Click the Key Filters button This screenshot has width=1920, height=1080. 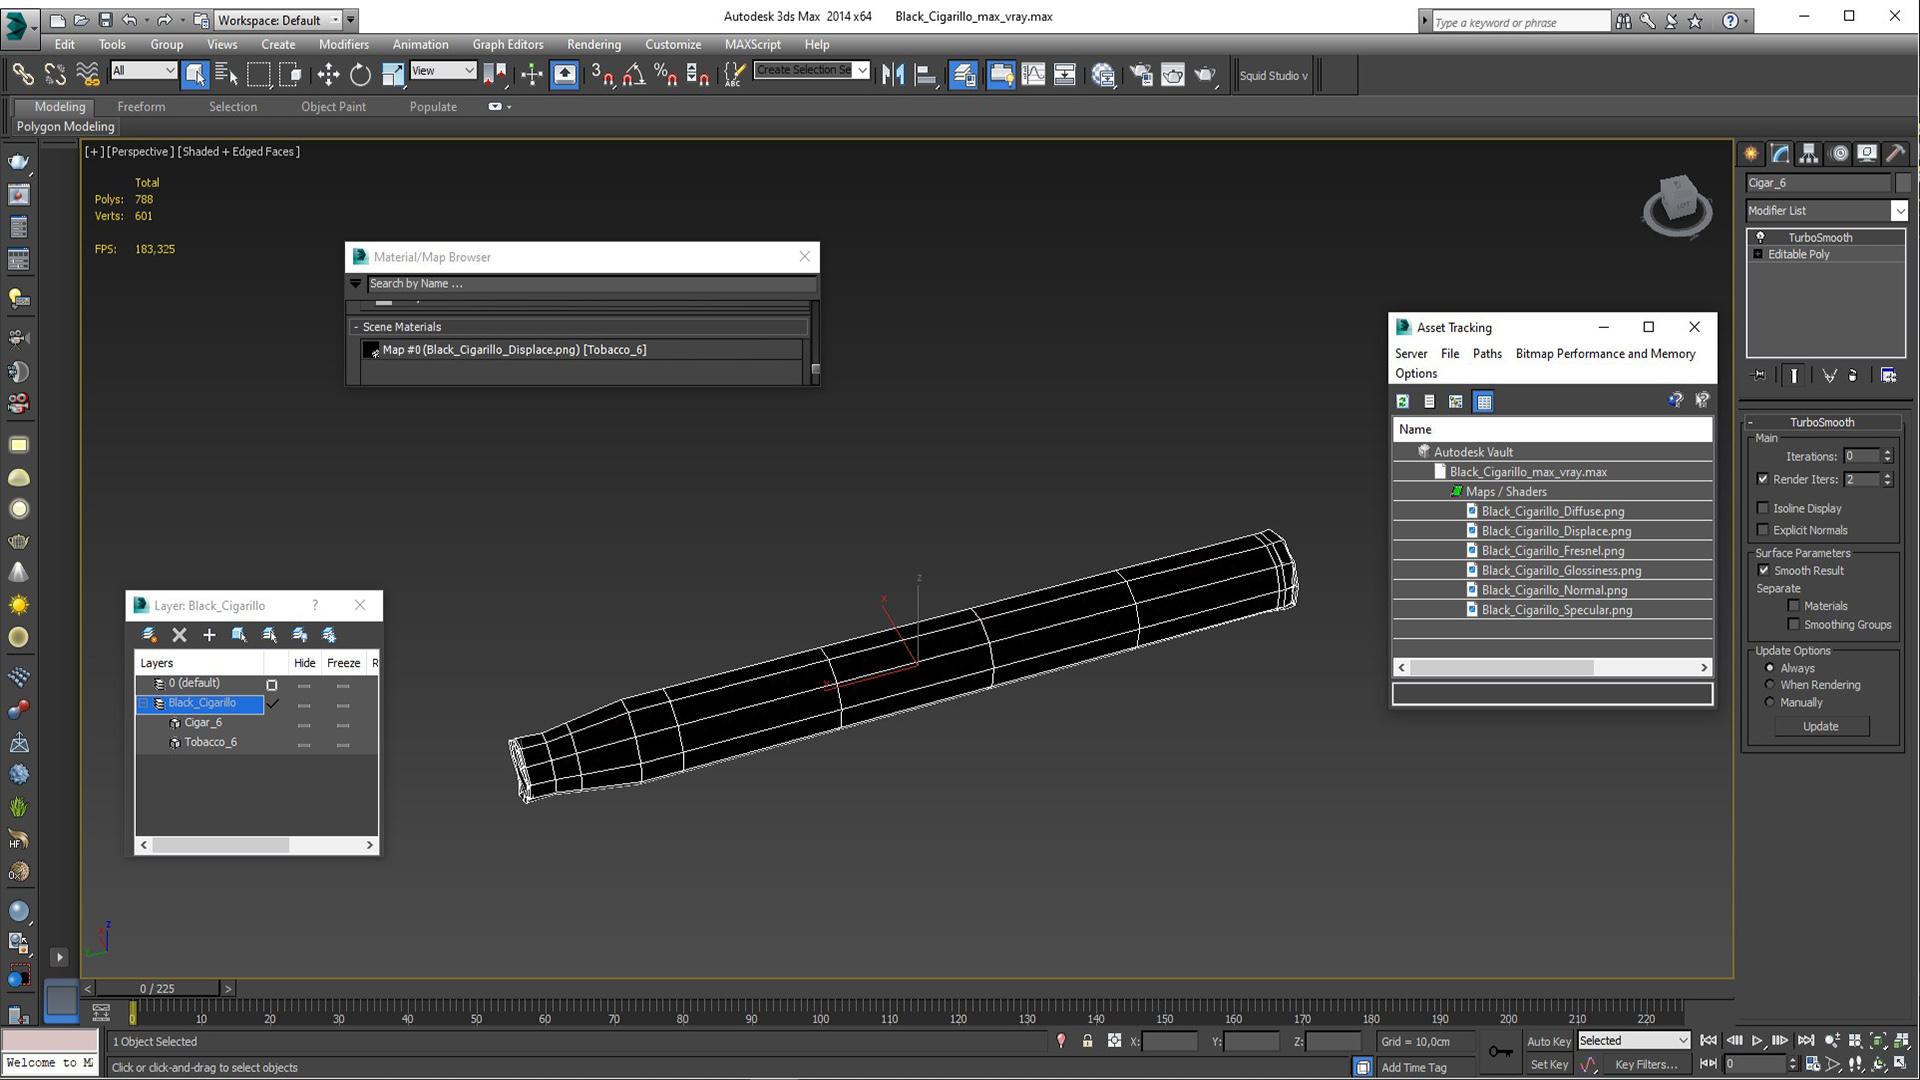(x=1645, y=1065)
